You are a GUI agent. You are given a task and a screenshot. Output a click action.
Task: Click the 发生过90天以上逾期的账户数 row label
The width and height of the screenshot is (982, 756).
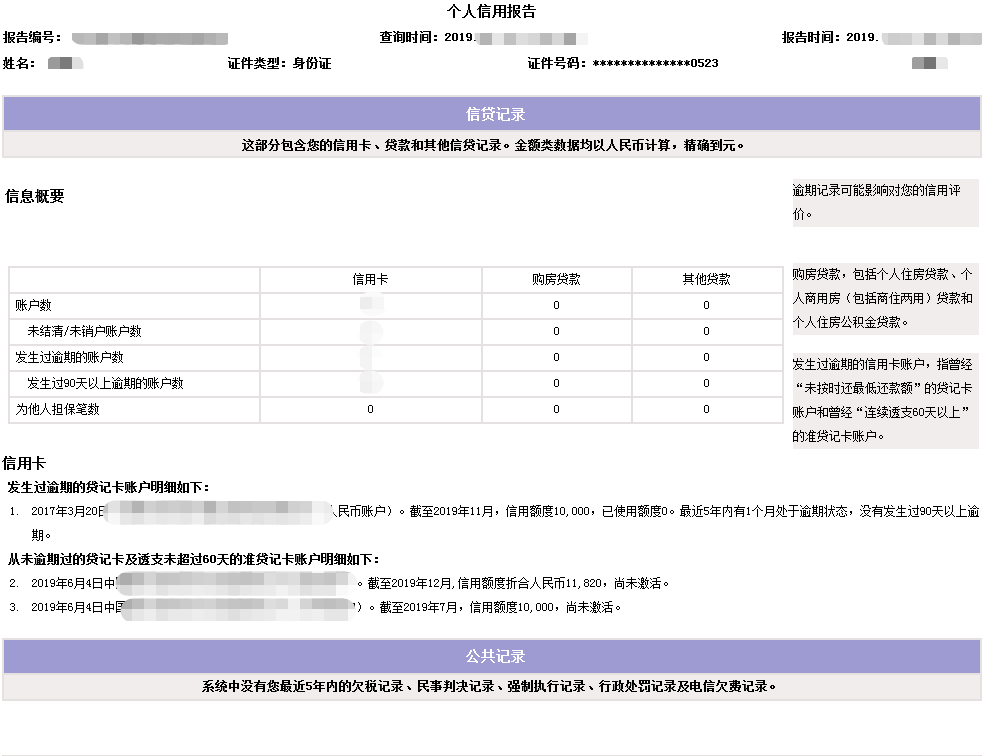click(x=105, y=383)
